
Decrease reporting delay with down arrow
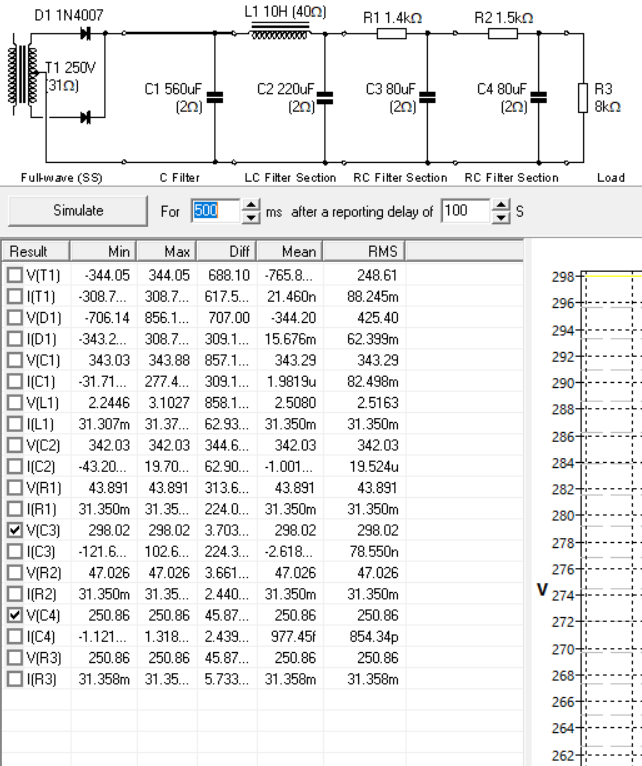[x=501, y=217]
